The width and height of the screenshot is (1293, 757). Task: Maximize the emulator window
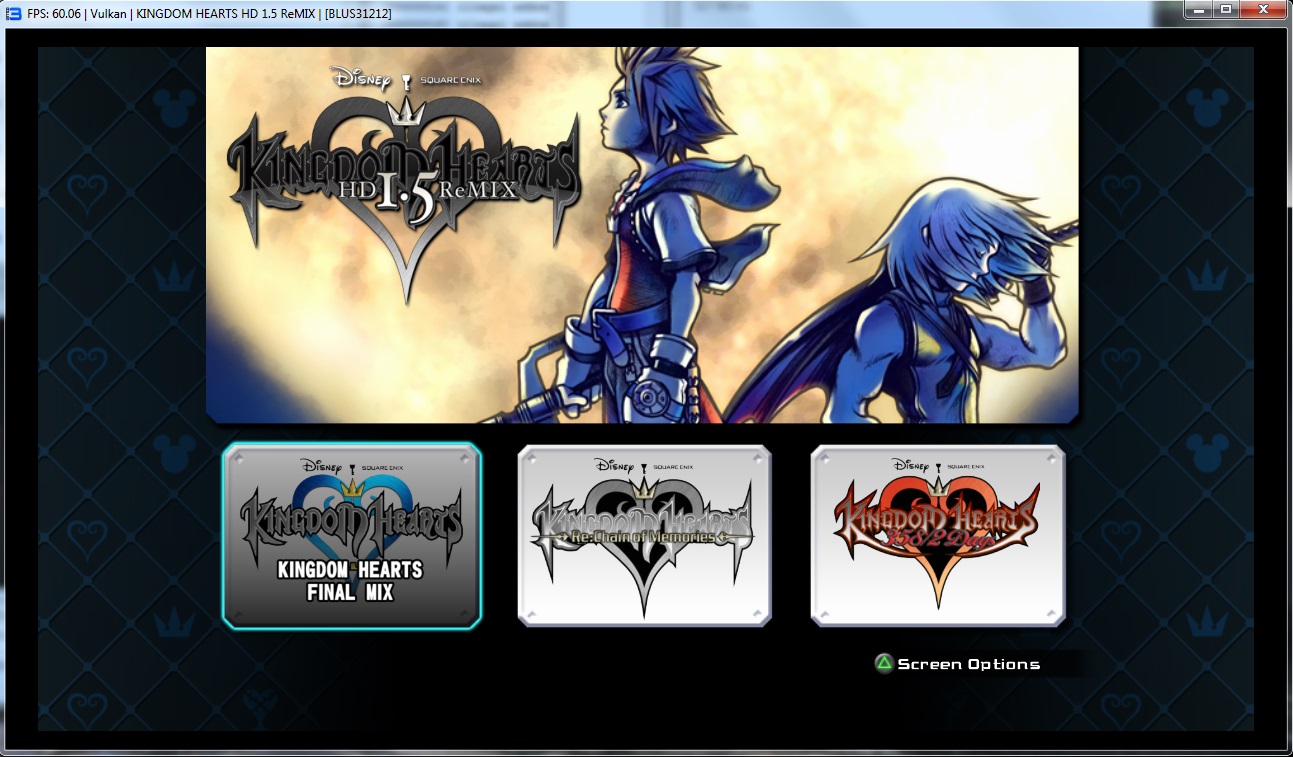pyautogui.click(x=1225, y=9)
